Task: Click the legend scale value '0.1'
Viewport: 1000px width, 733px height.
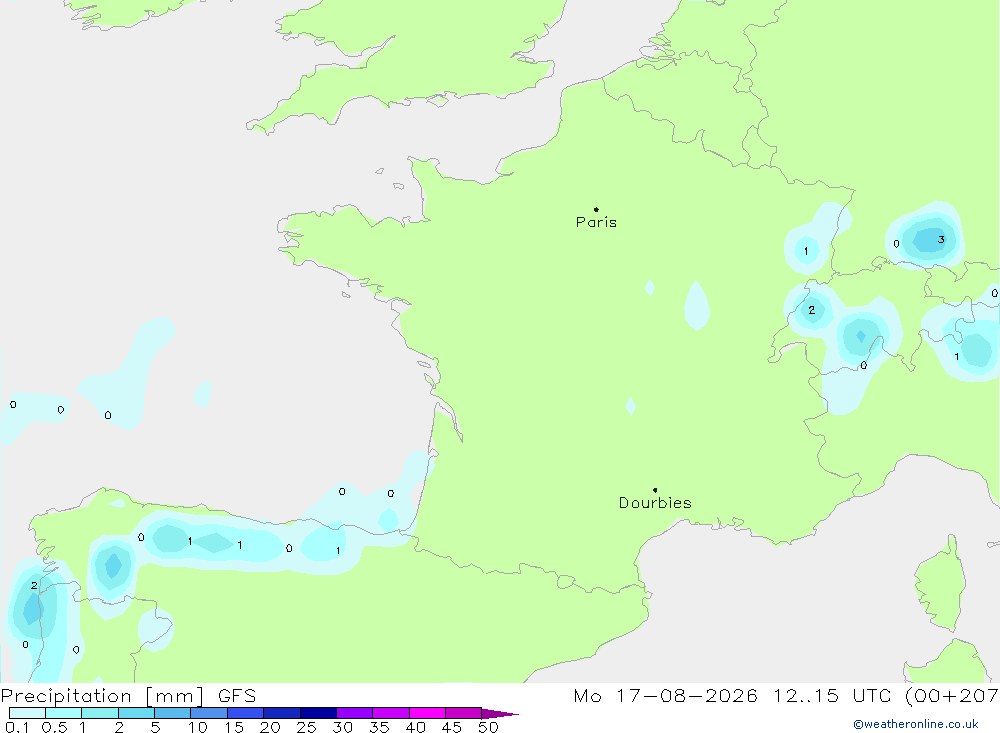Action: [x=17, y=727]
